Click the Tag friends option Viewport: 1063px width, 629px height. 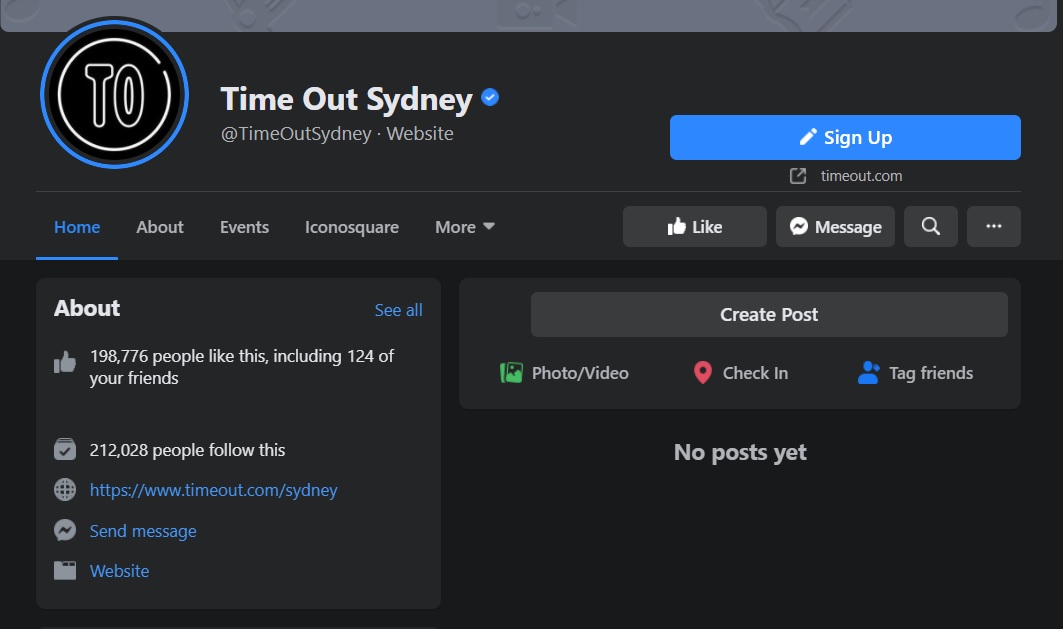click(915, 373)
